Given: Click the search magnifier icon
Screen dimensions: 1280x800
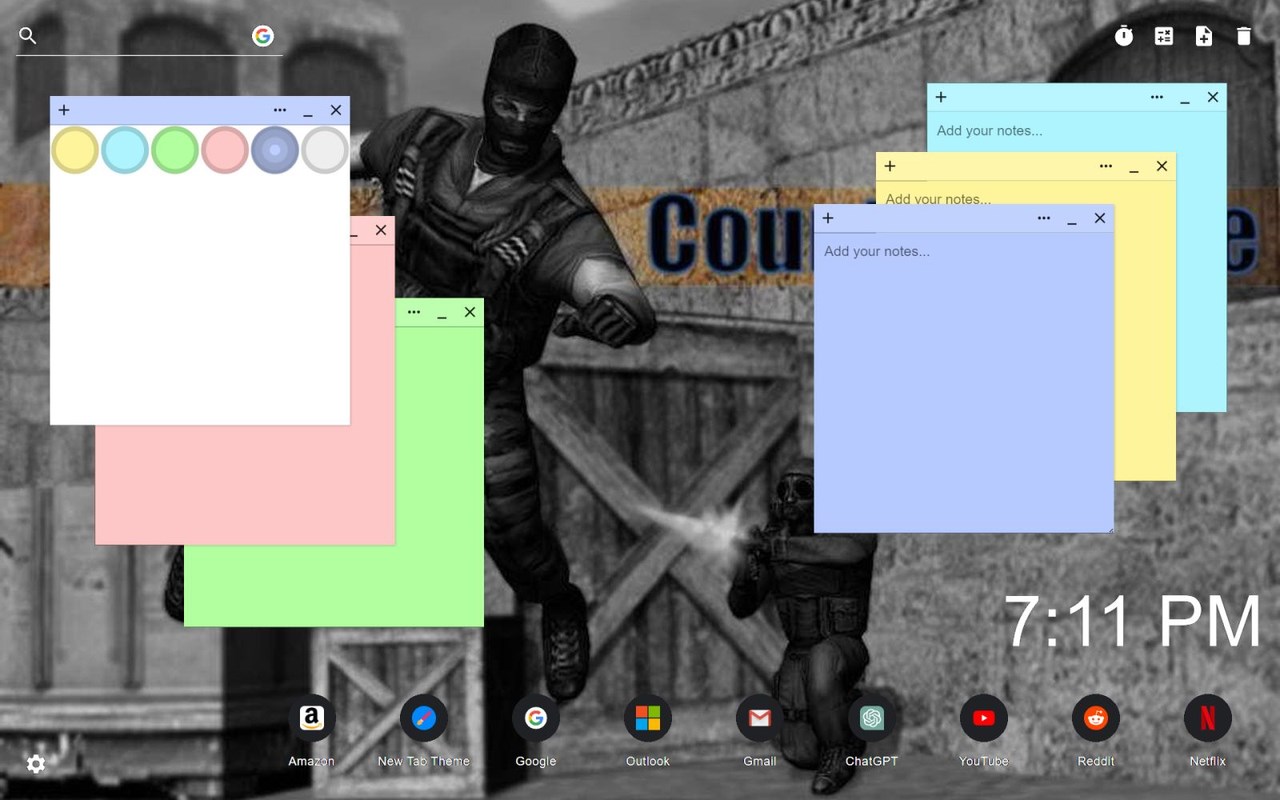Looking at the screenshot, I should point(28,36).
